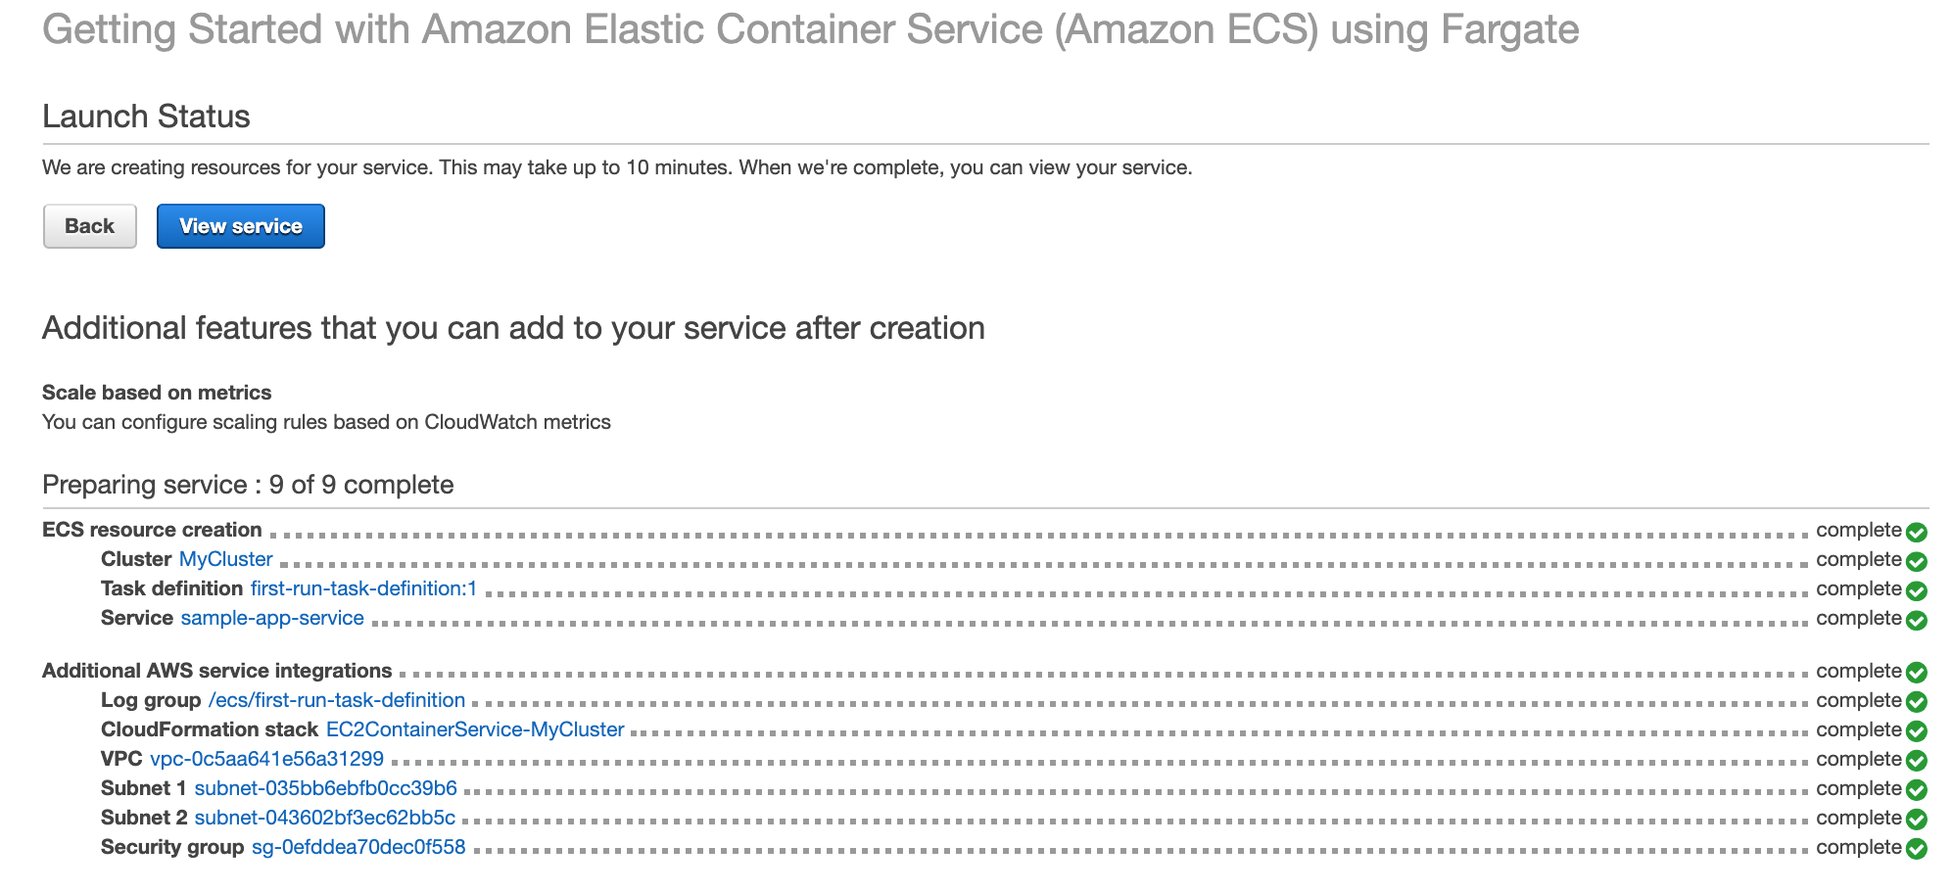
Task: Open the sg-0efddea70dec0f558 security group link
Action: click(x=357, y=846)
